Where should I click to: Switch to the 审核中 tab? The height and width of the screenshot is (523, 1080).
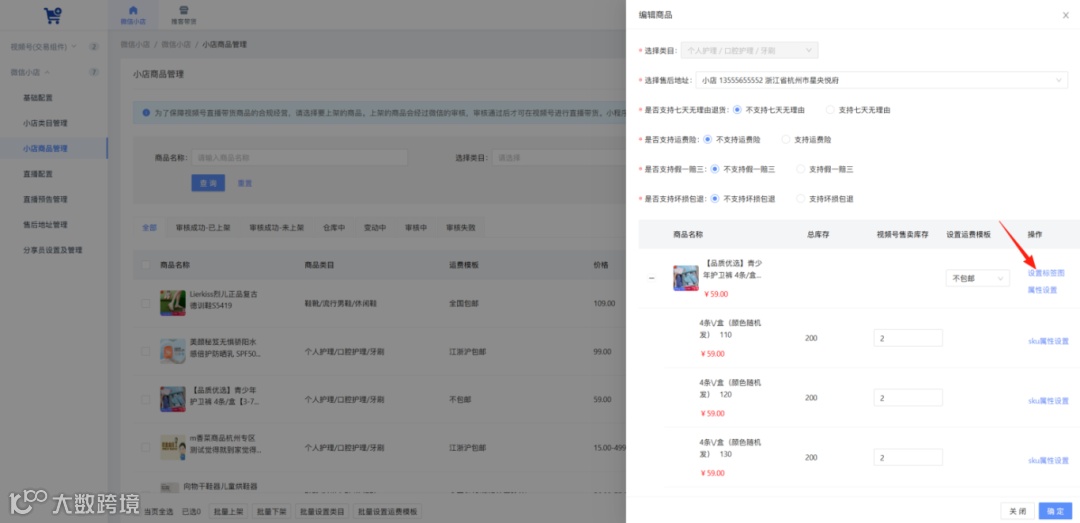(416, 227)
